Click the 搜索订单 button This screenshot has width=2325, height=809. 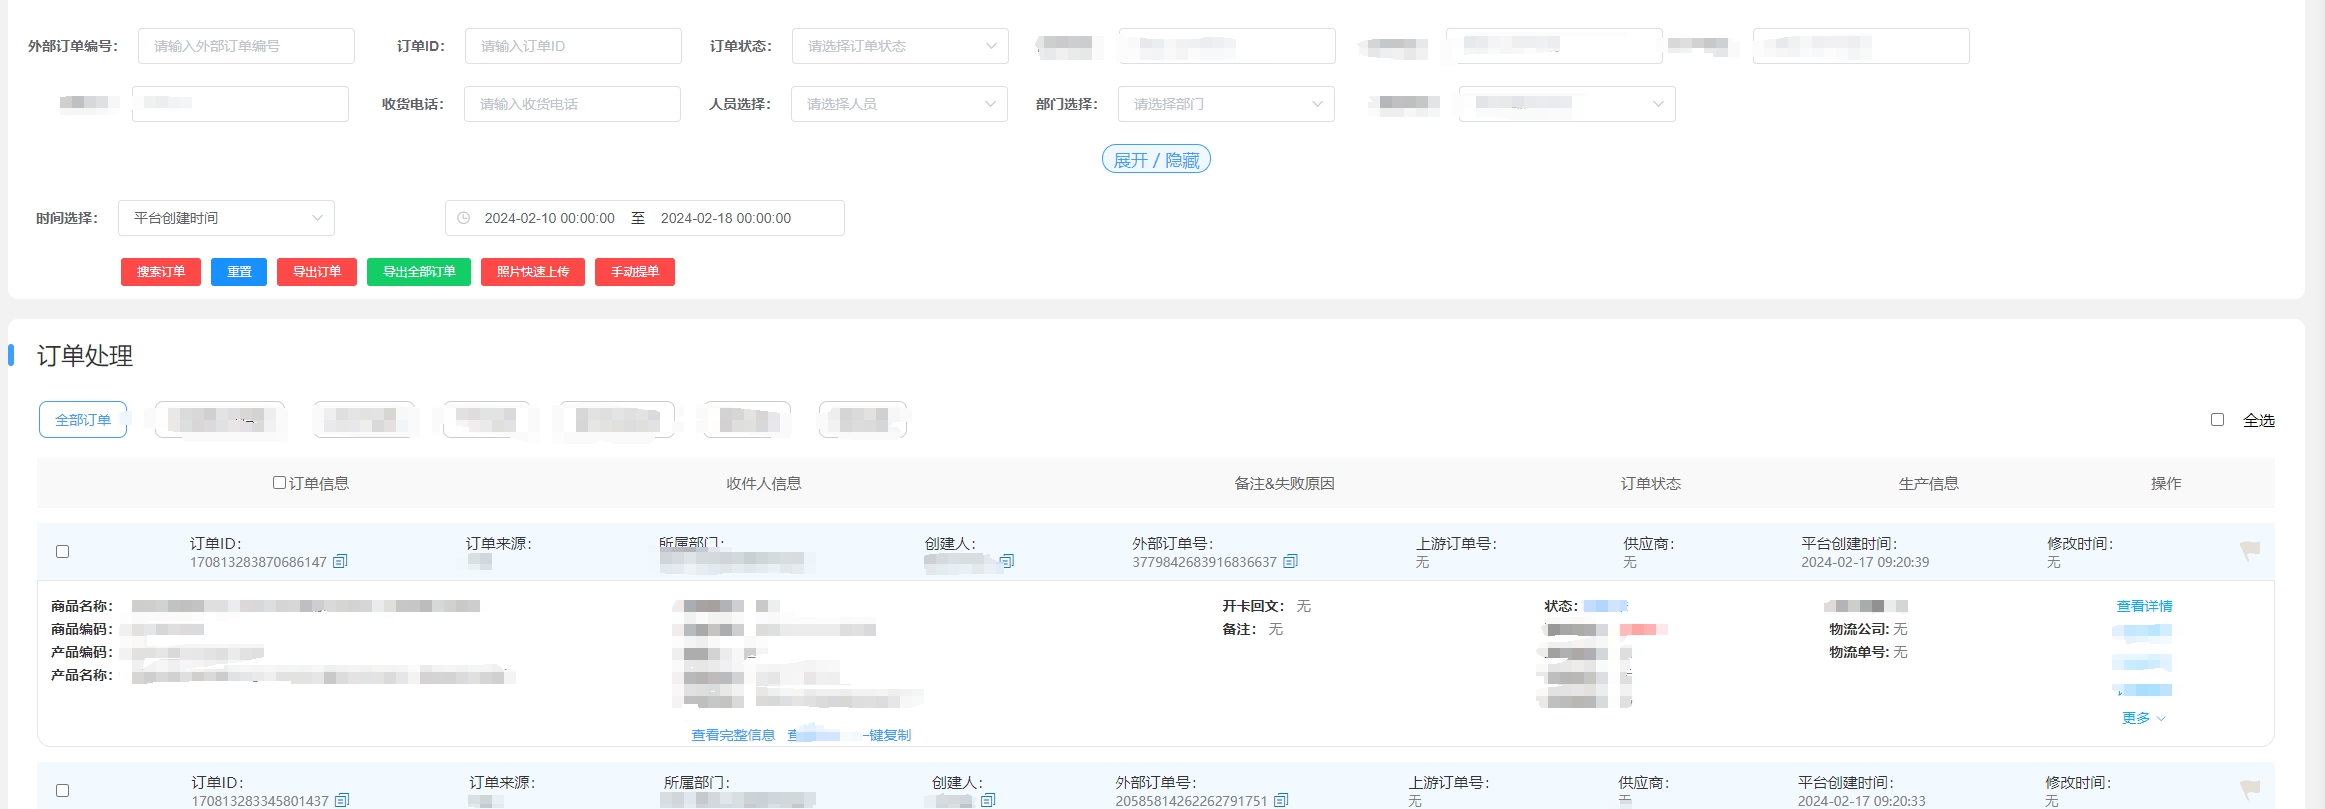coord(161,272)
